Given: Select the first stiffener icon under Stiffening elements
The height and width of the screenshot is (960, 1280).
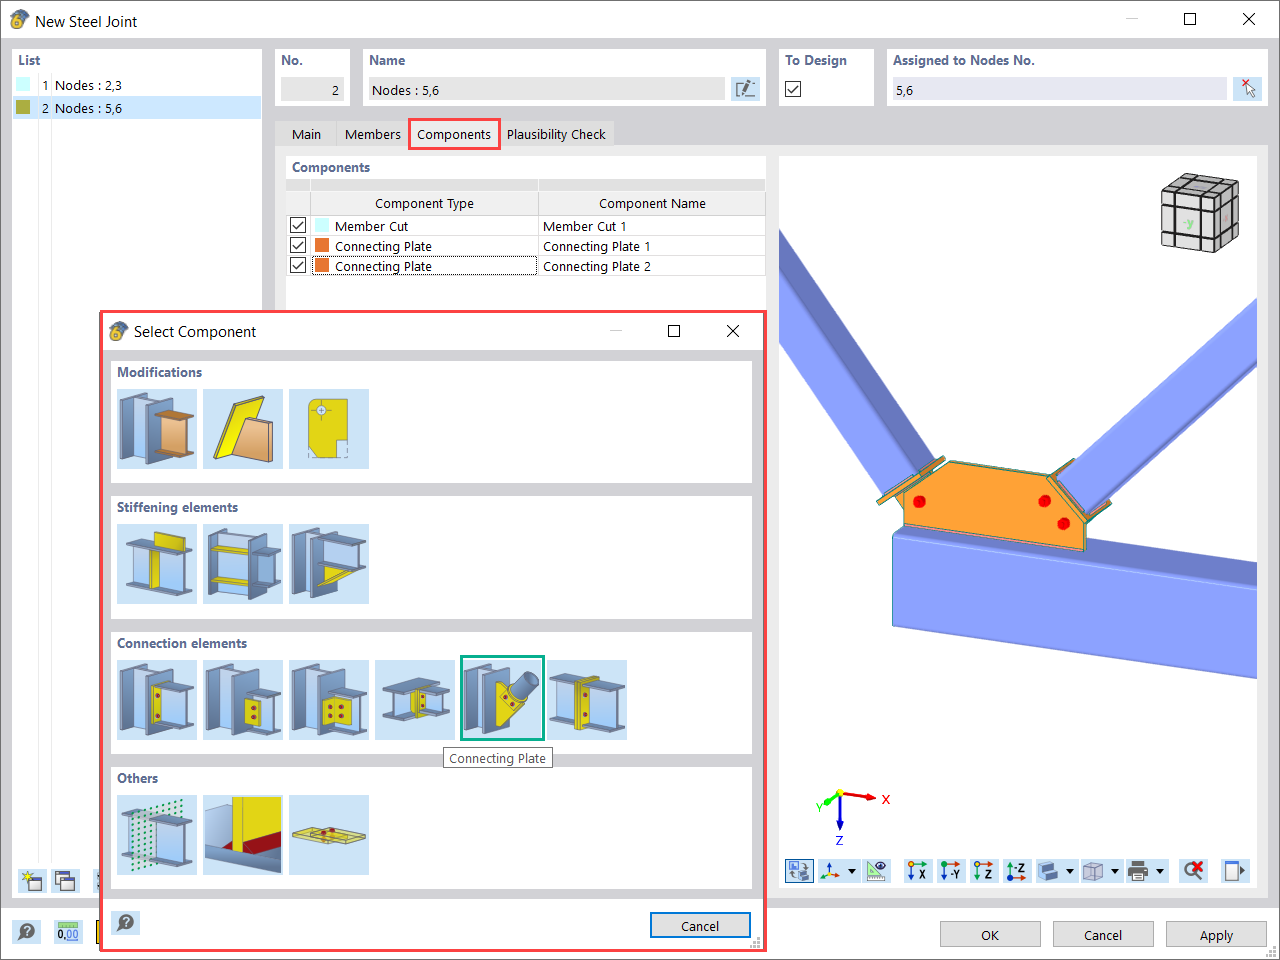Looking at the screenshot, I should (157, 564).
